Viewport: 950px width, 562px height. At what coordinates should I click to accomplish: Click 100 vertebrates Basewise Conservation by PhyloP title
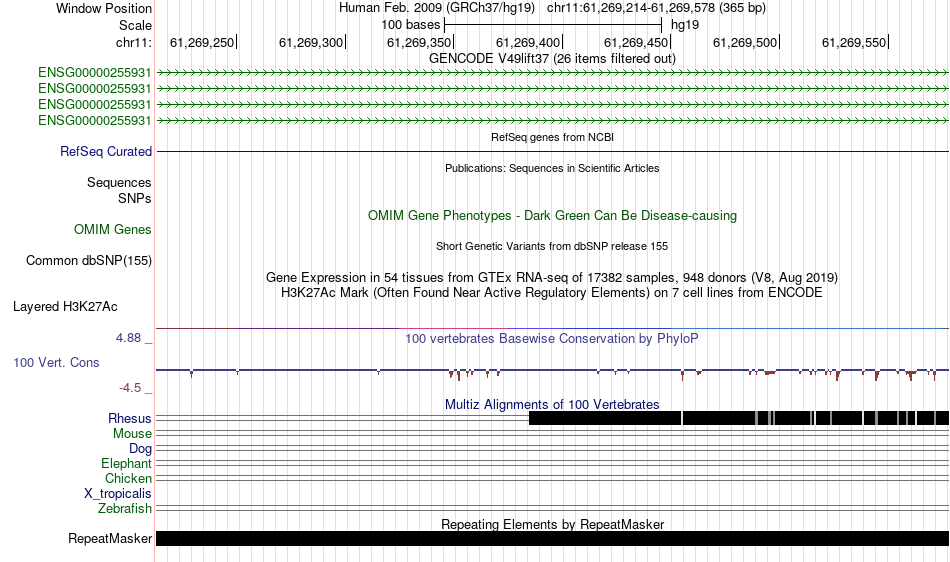coord(552,339)
